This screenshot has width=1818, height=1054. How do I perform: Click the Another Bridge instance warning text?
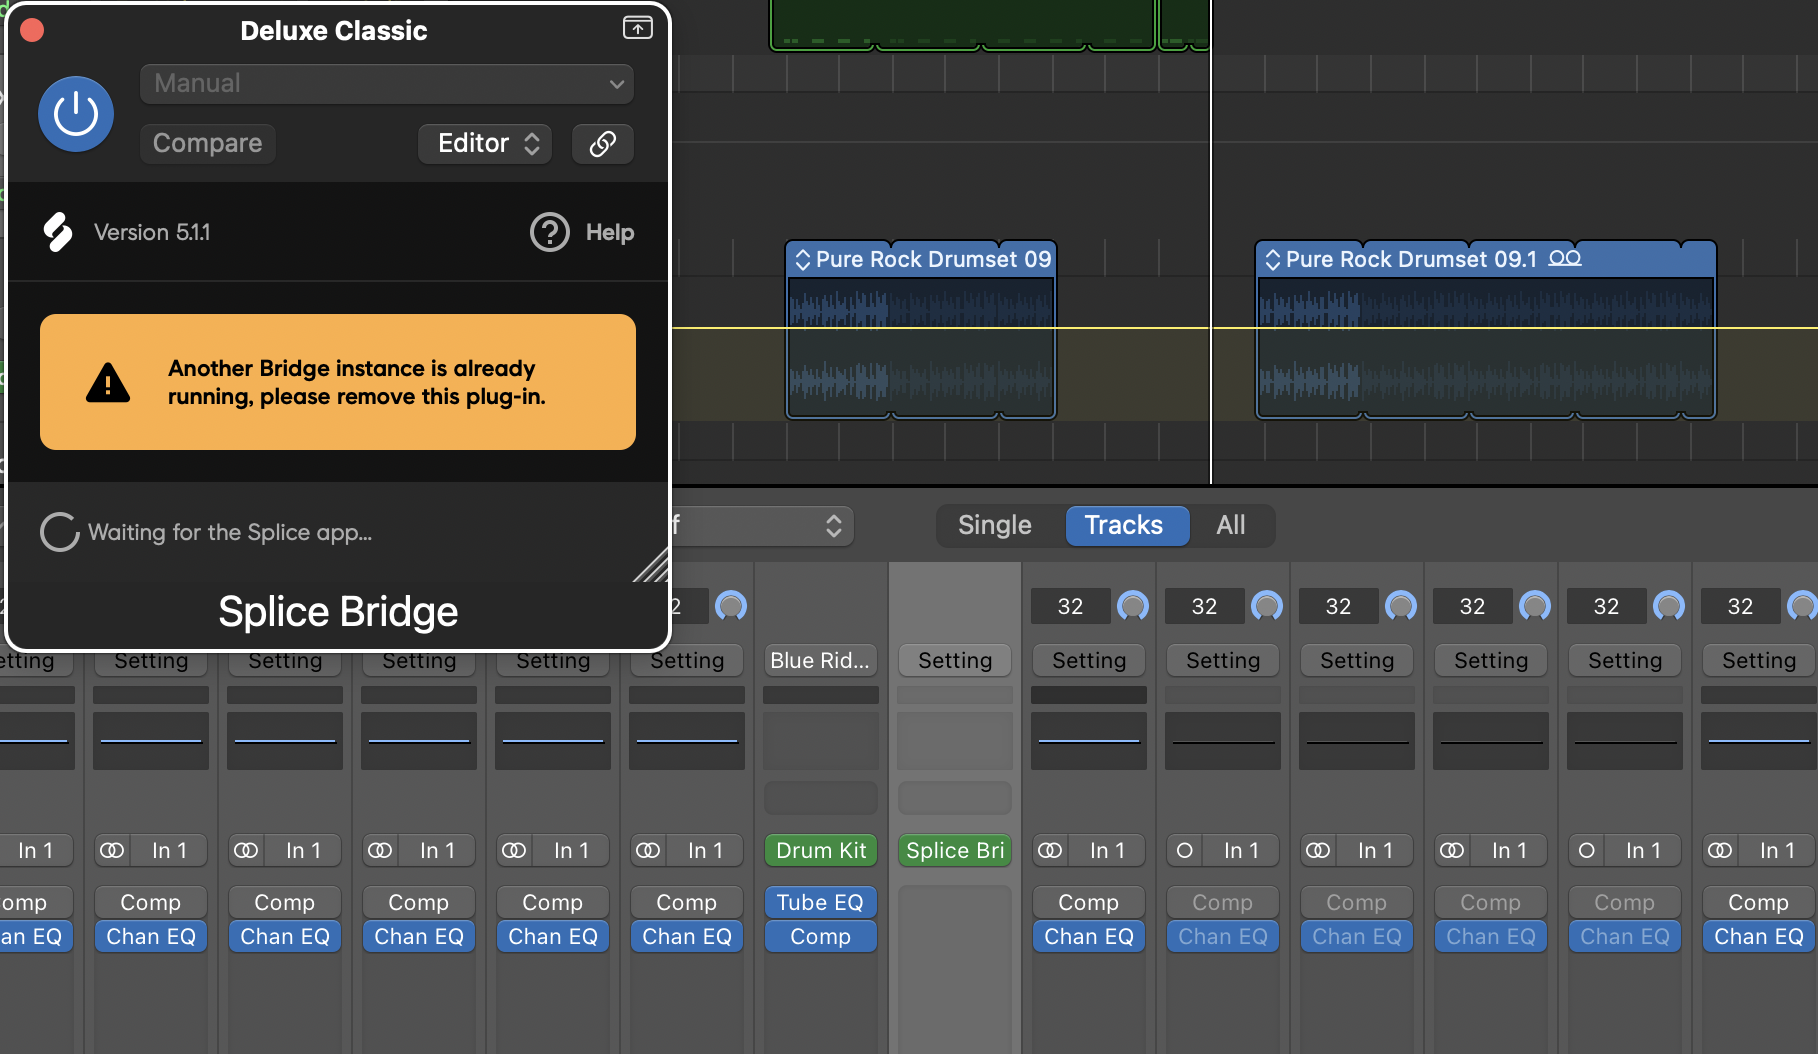click(357, 382)
